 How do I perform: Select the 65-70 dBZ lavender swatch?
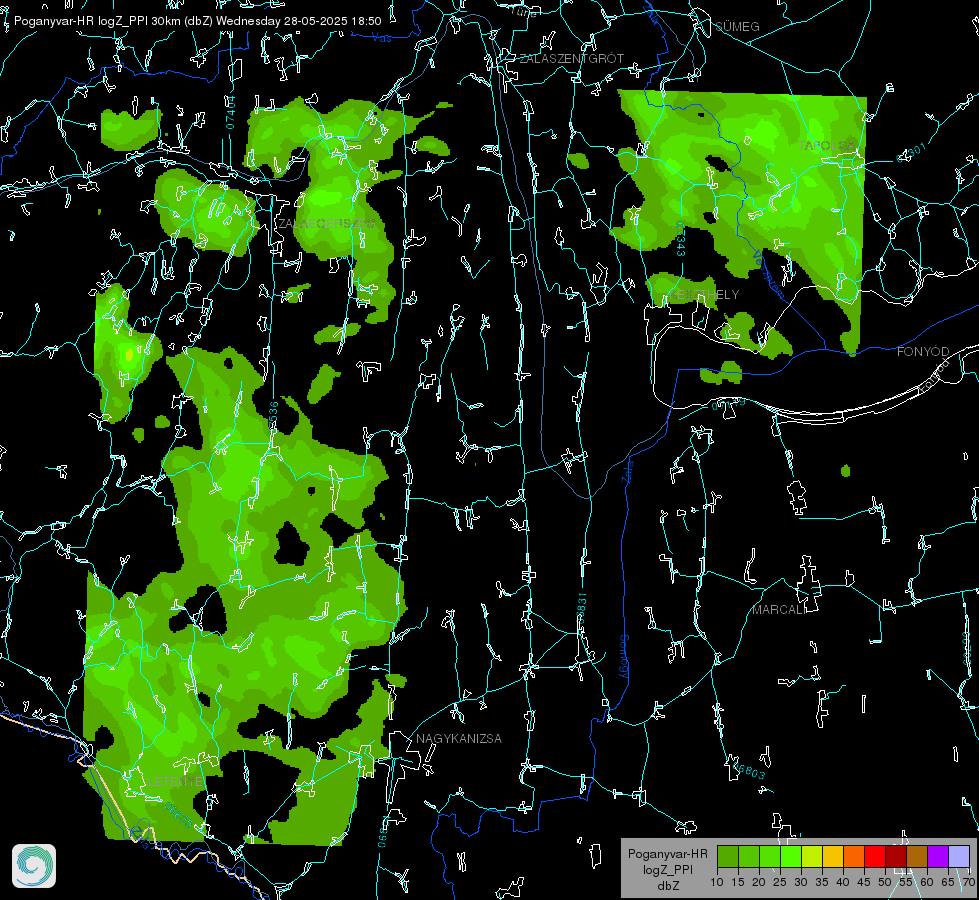(959, 857)
